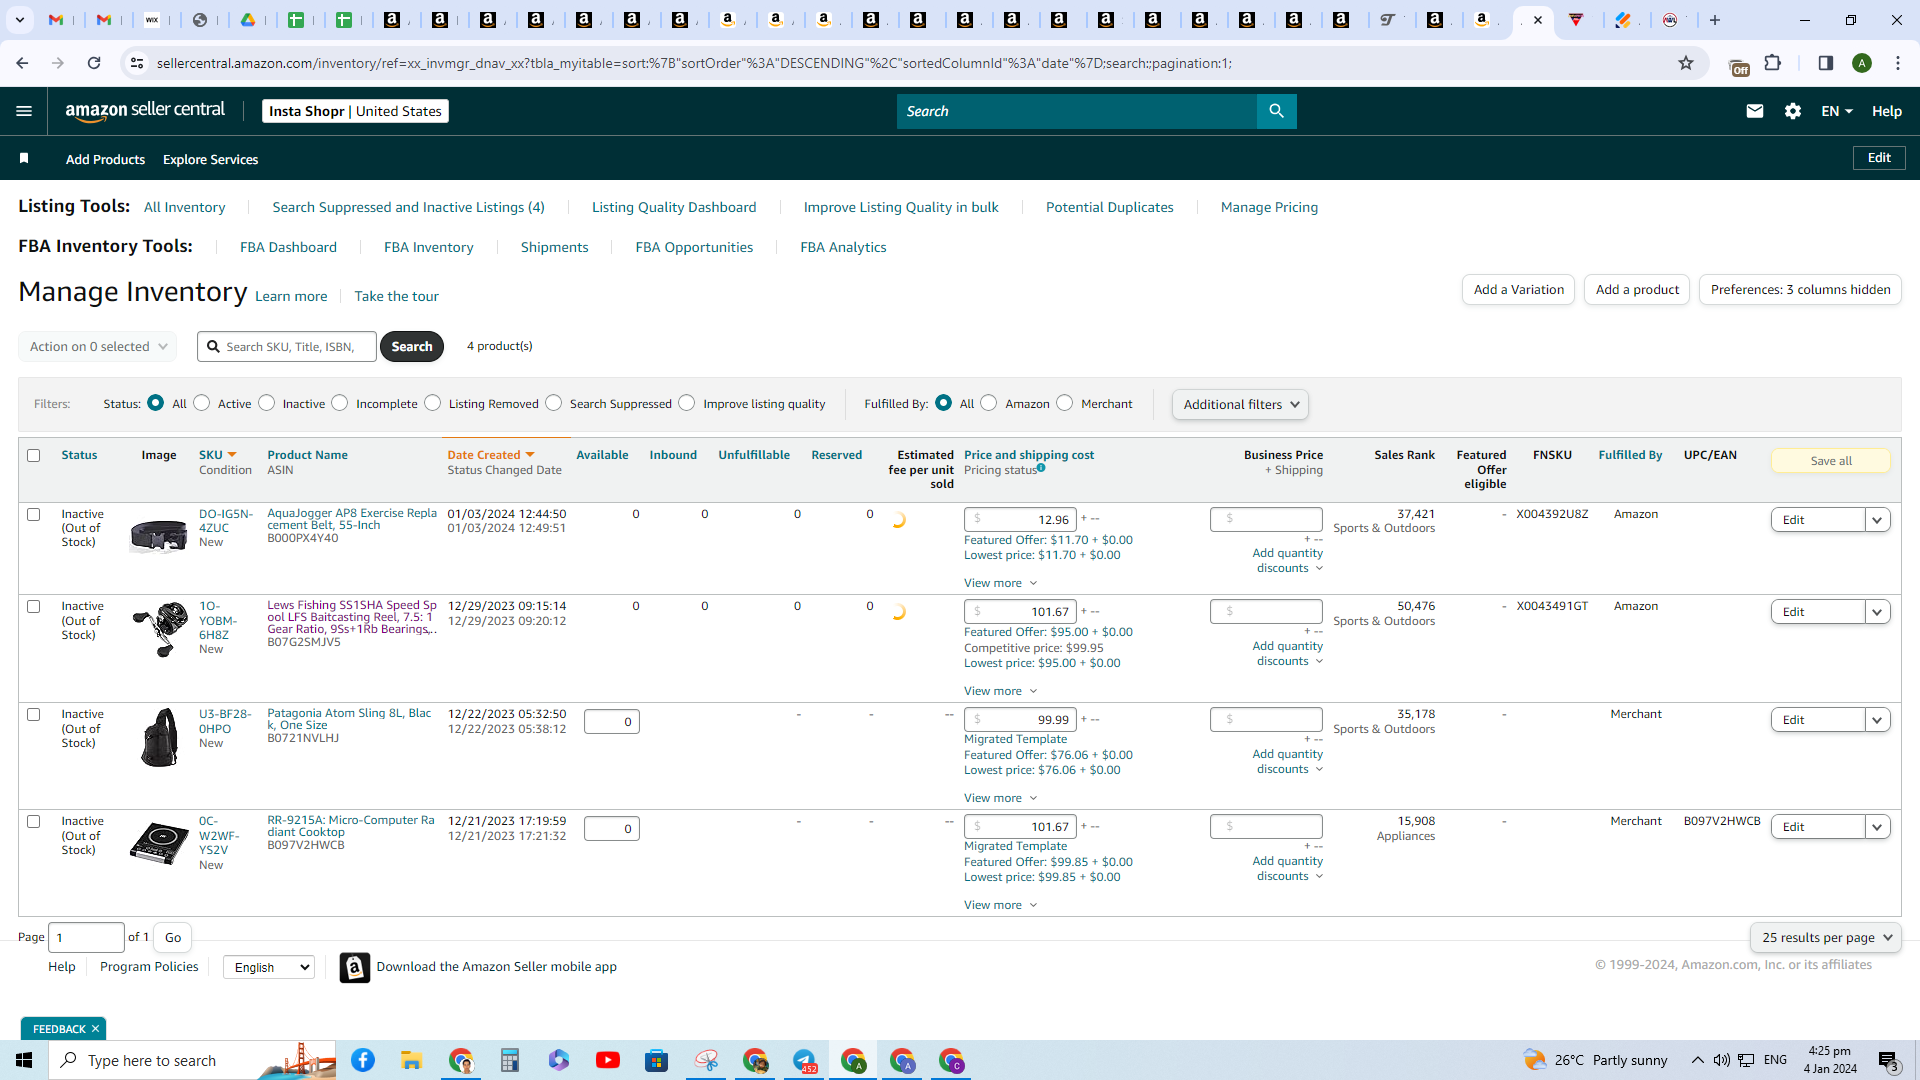Click Amazon Seller mobile app icon
The image size is (1920, 1080).
354,967
